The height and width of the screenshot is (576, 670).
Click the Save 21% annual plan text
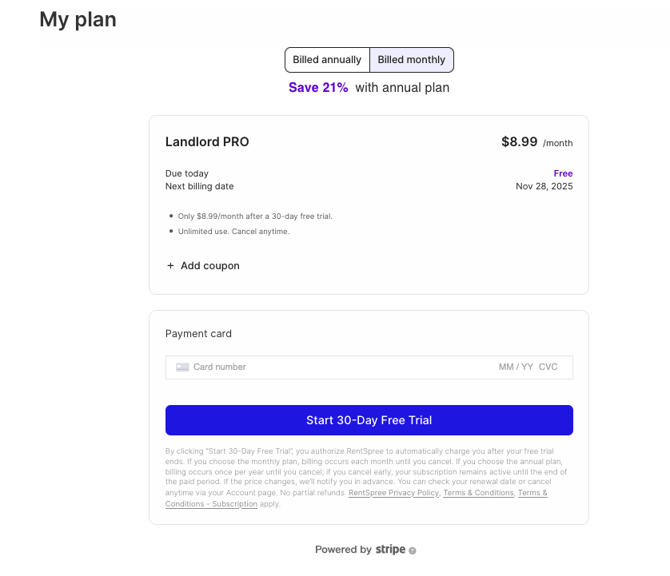[318, 88]
